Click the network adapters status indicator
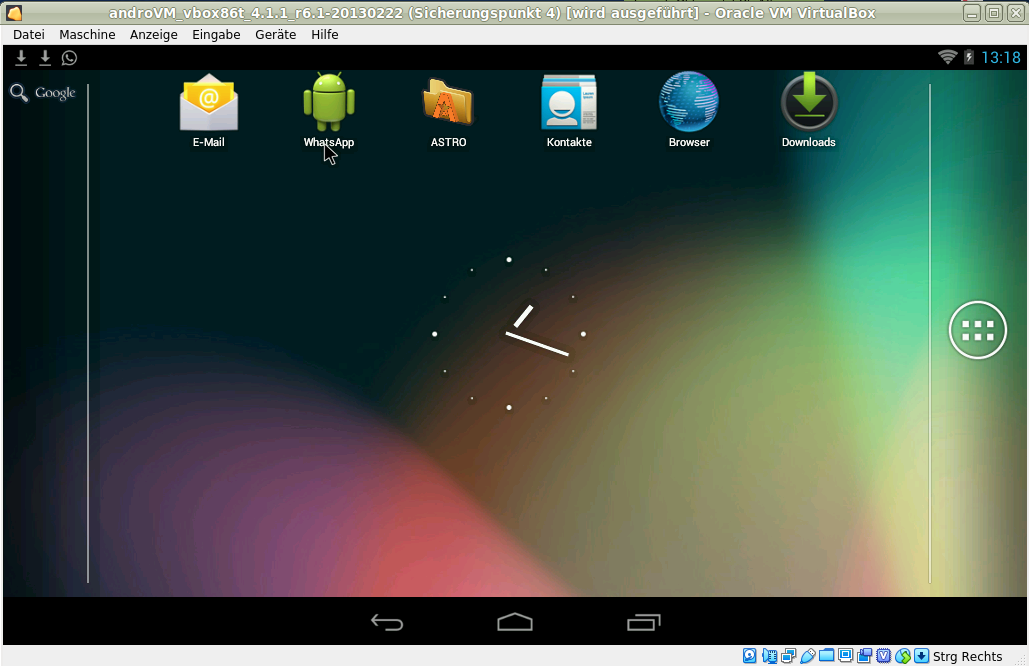 [789, 656]
